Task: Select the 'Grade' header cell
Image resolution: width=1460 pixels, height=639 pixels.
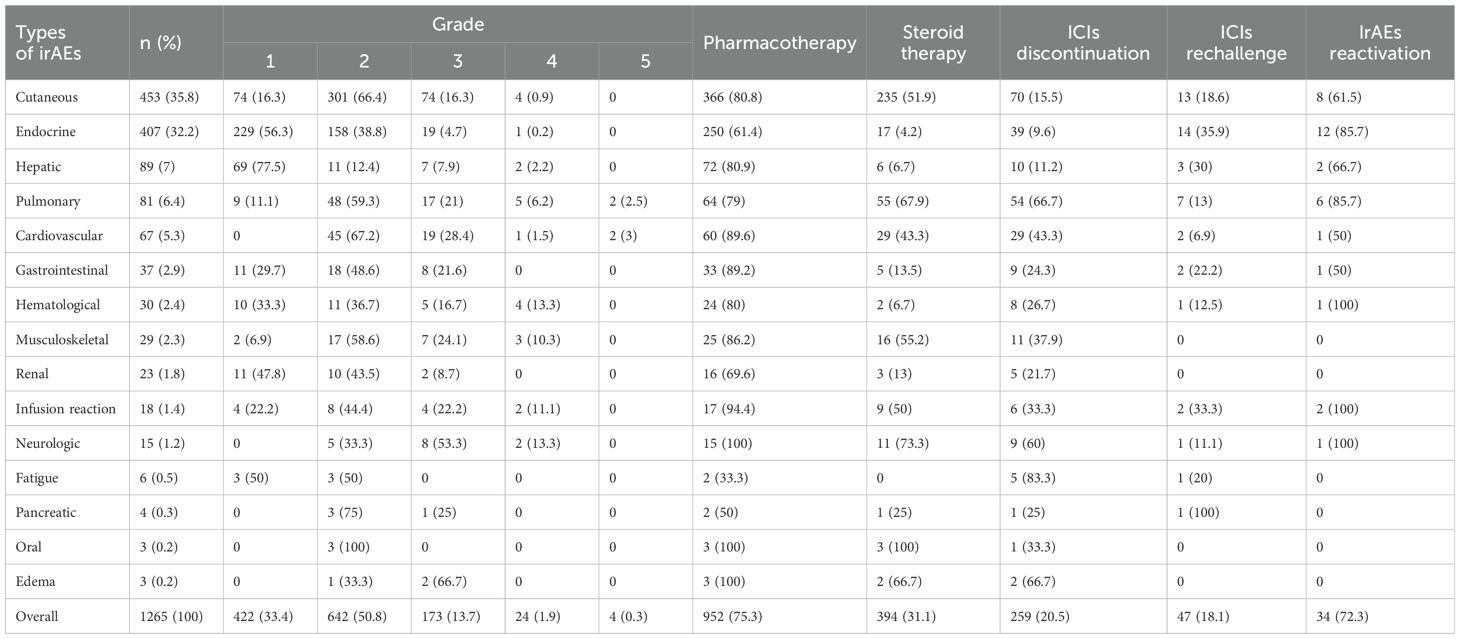Action: pos(457,25)
